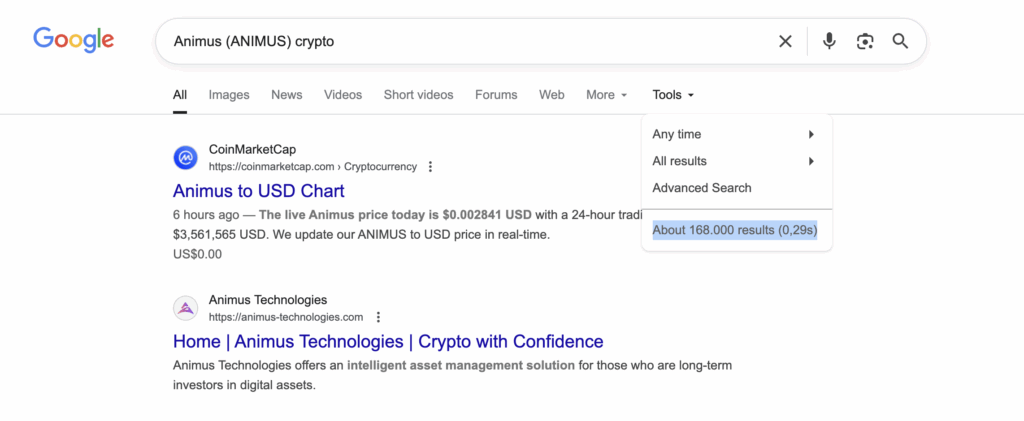
Task: Open Google Lens image search
Action: [x=865, y=41]
